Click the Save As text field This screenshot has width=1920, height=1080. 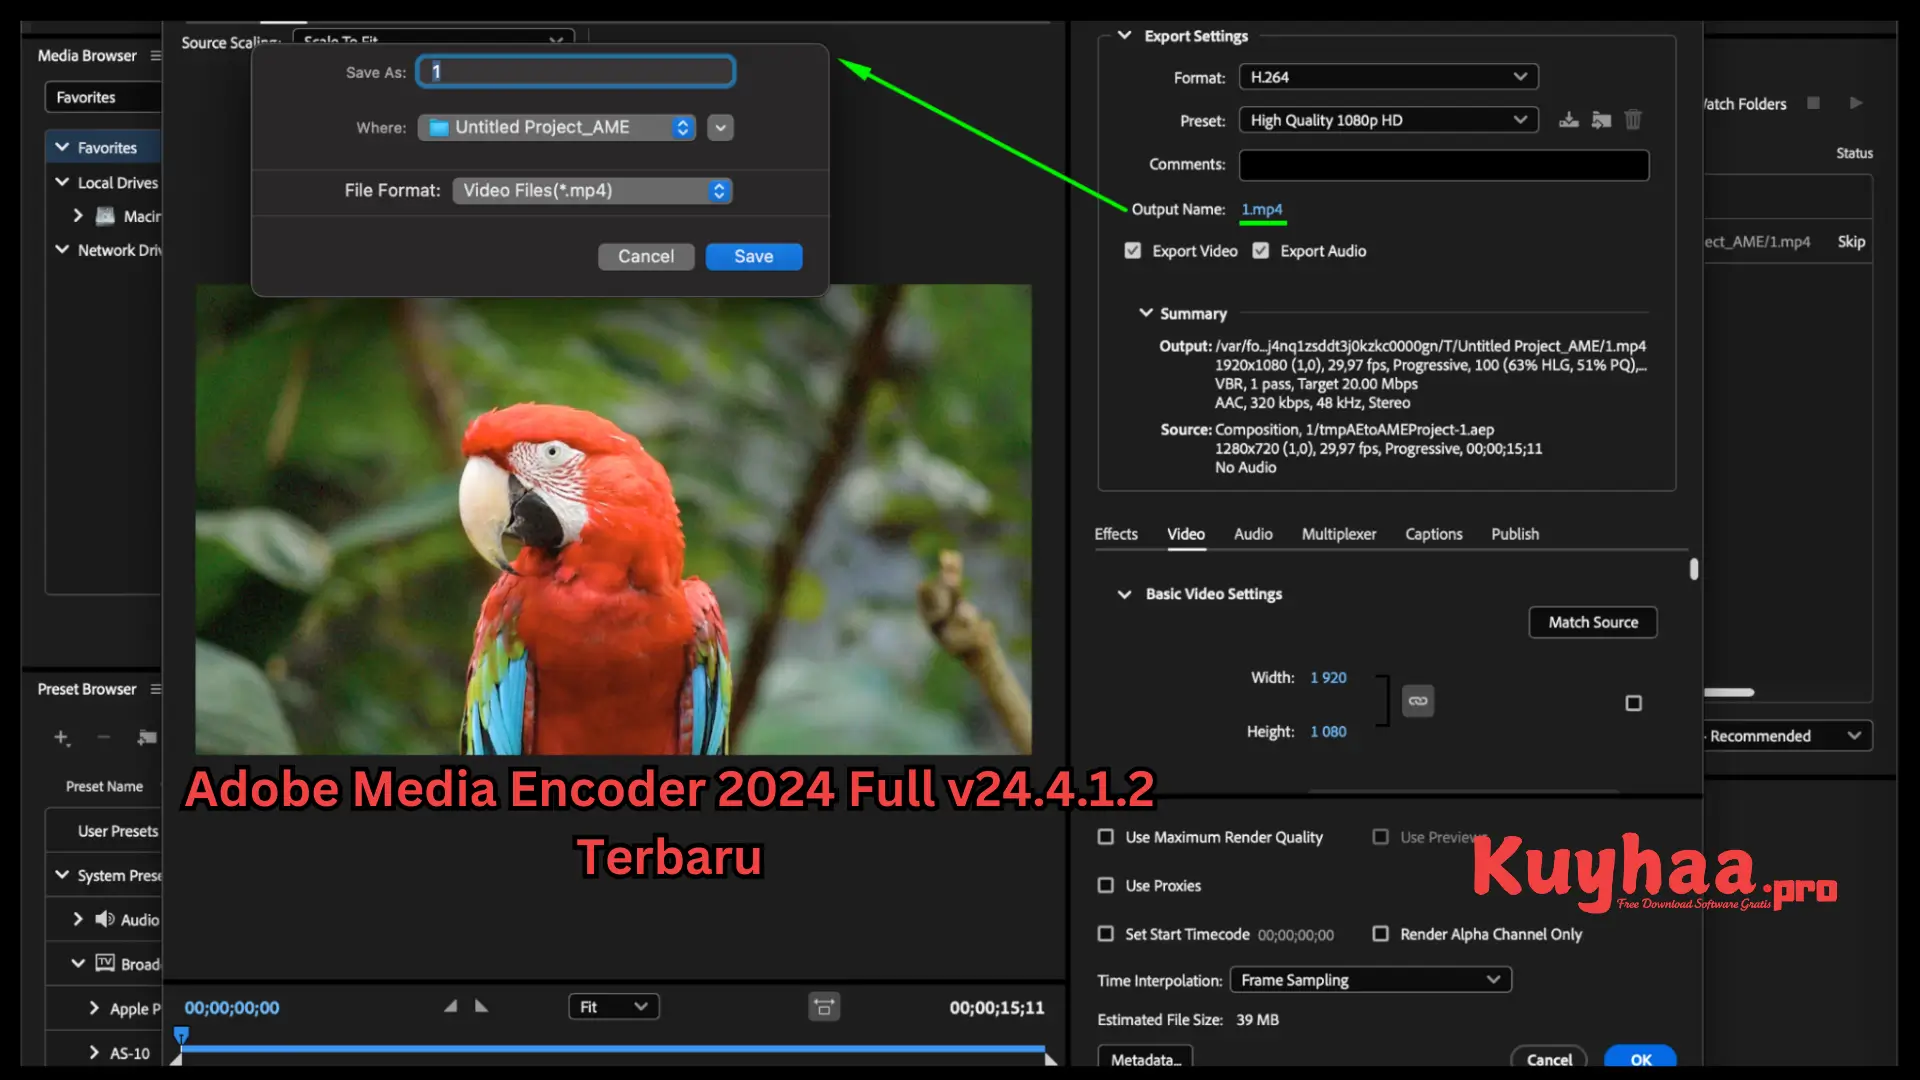pyautogui.click(x=575, y=71)
